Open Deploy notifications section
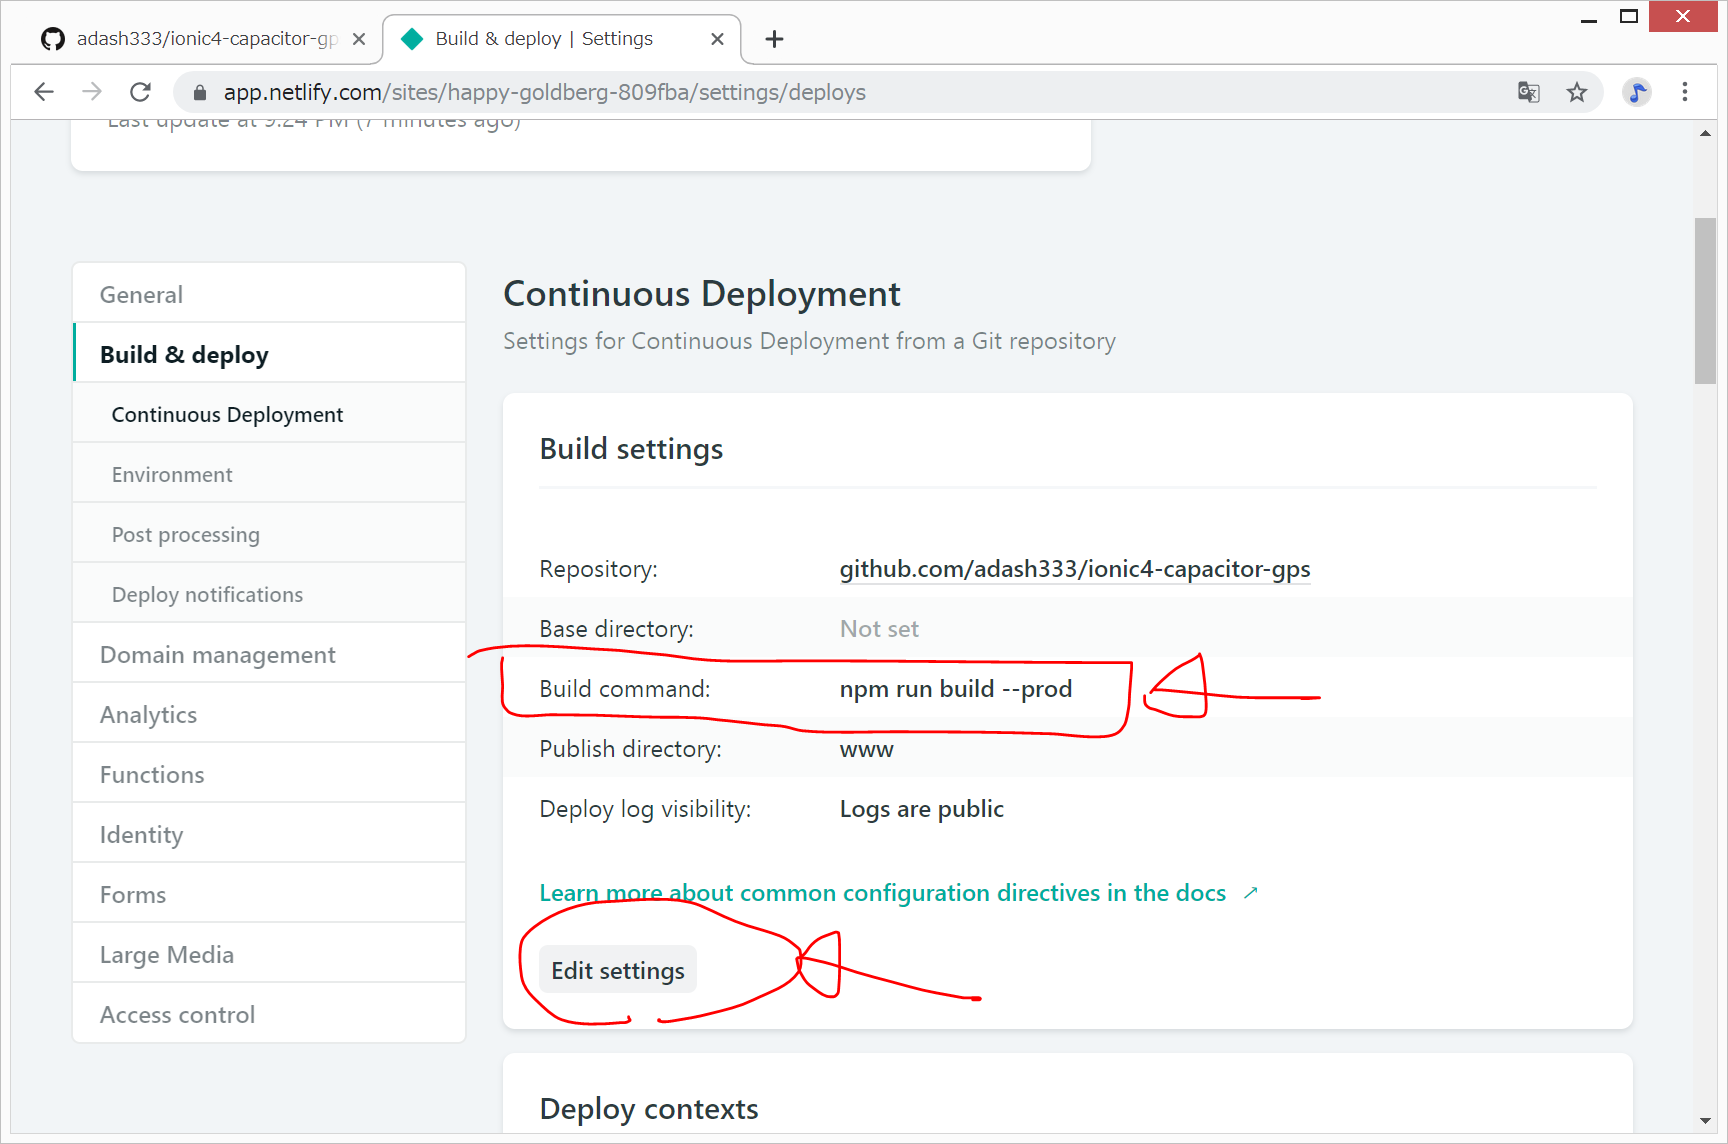This screenshot has height=1144, width=1728. [207, 595]
